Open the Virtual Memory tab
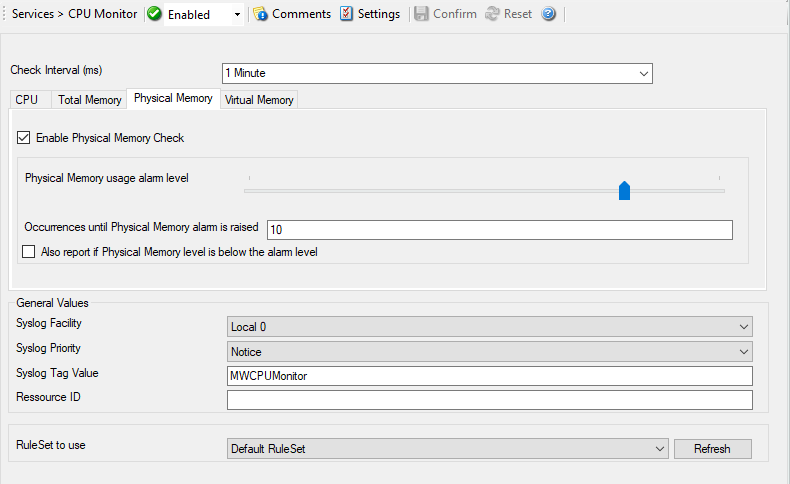The image size is (790, 484). pos(259,100)
